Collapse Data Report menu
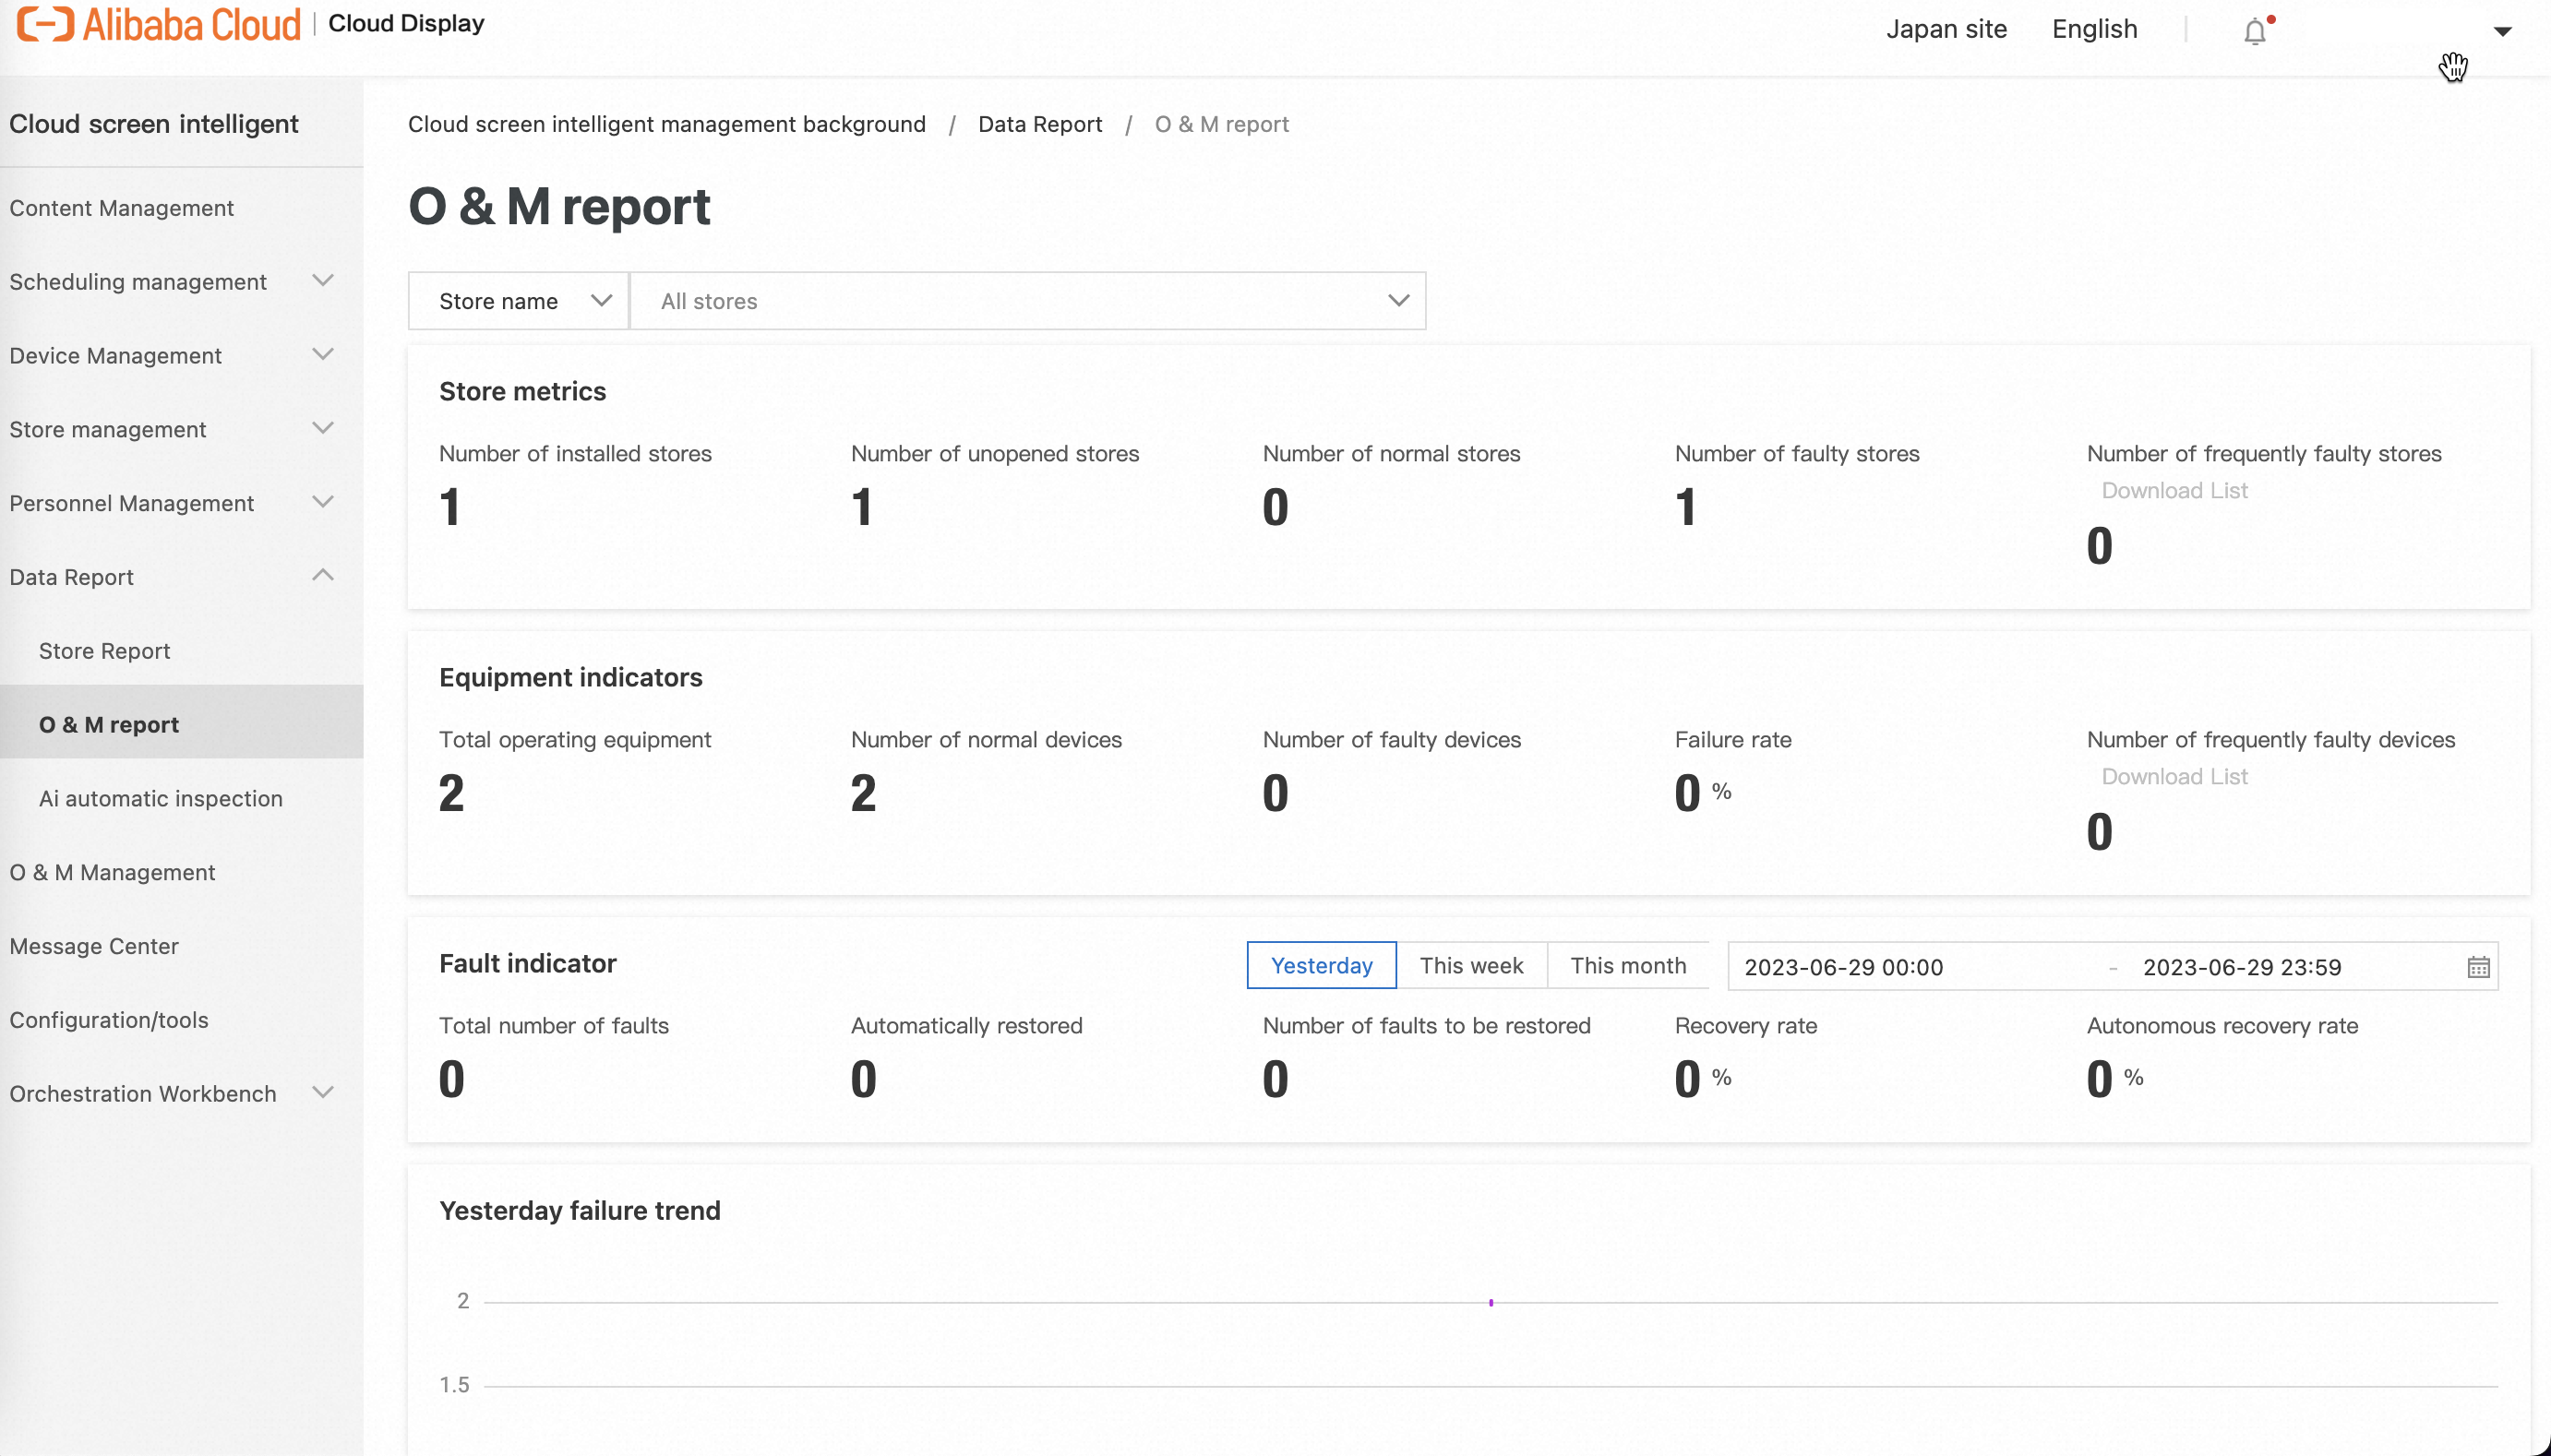This screenshot has width=2551, height=1456. [181, 577]
